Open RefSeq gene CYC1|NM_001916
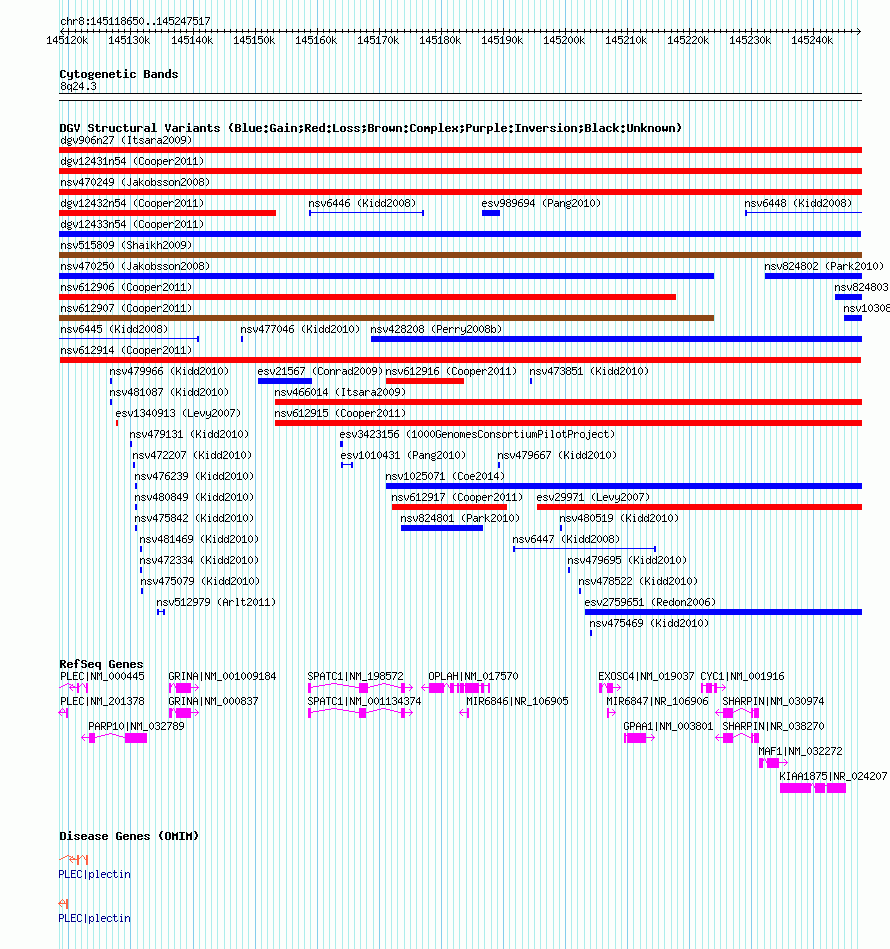 tap(713, 688)
